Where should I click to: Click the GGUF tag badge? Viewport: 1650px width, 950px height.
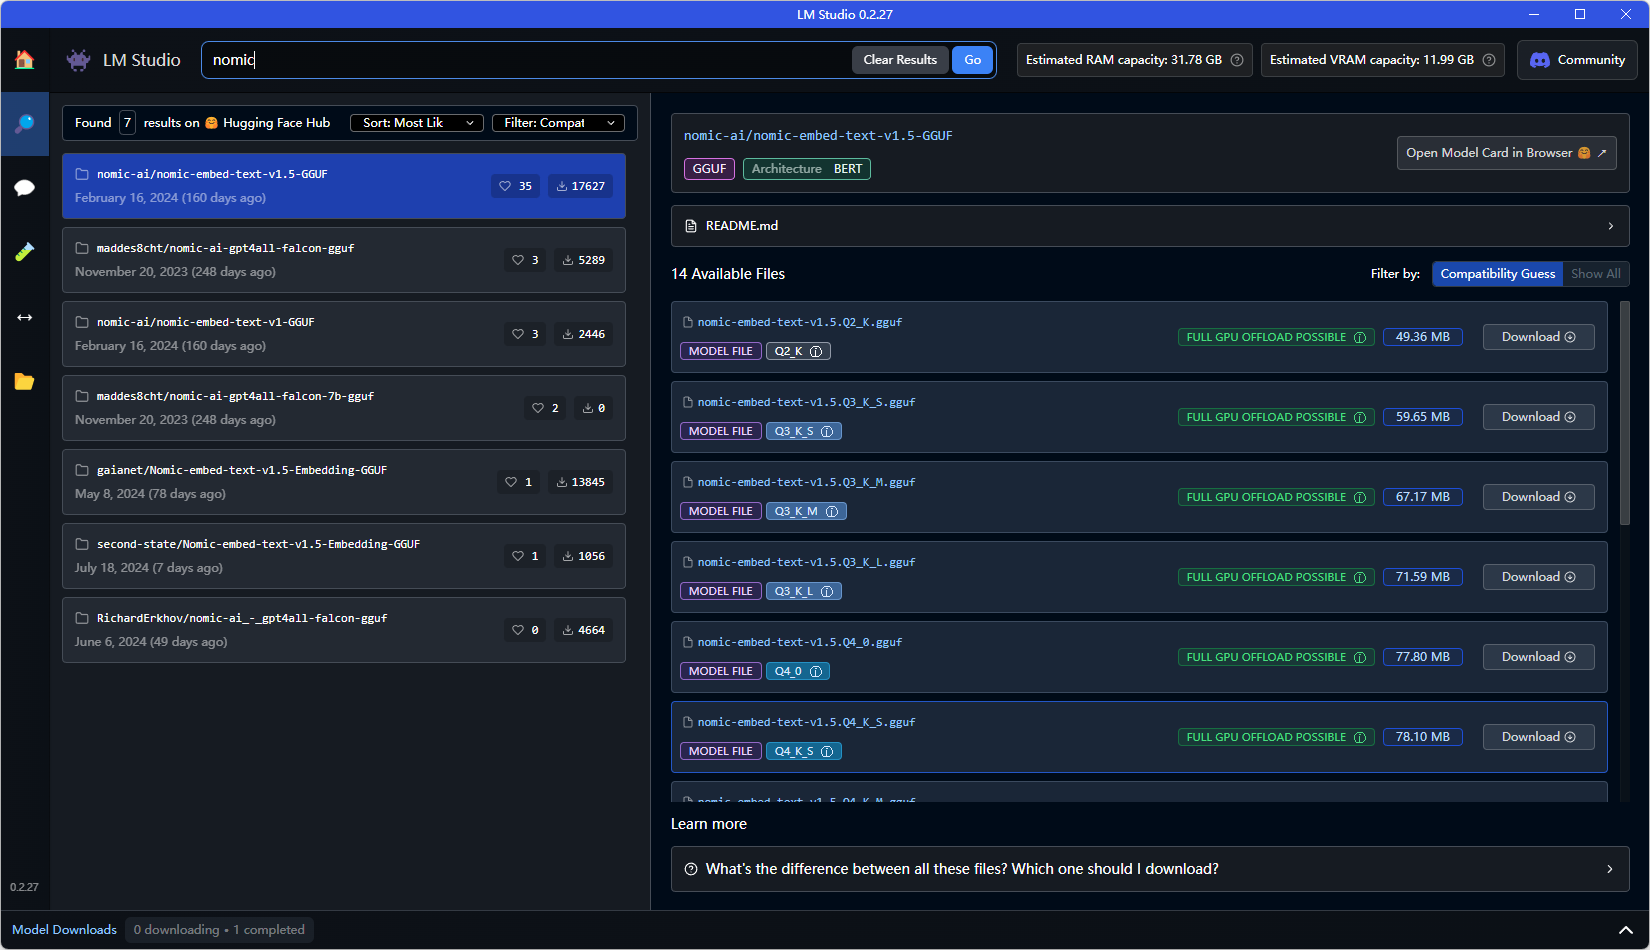tap(709, 169)
